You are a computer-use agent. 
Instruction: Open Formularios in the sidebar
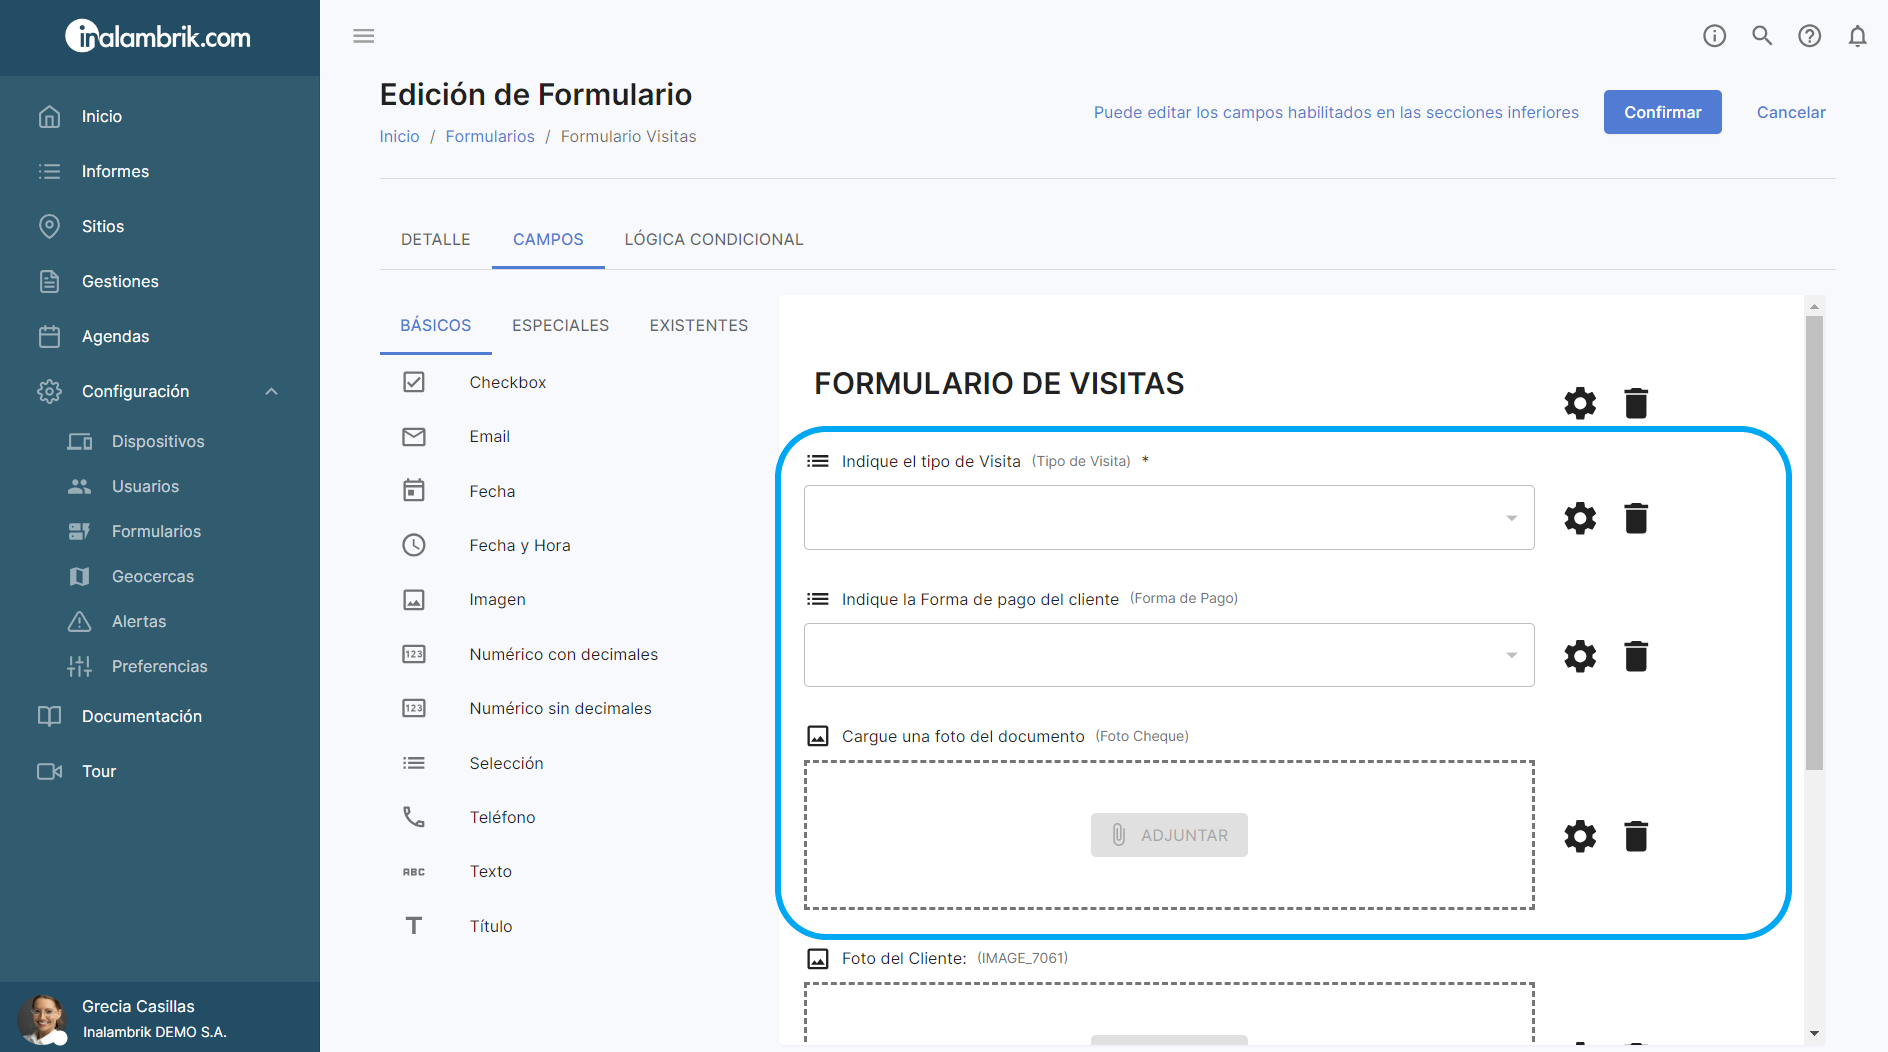click(156, 531)
